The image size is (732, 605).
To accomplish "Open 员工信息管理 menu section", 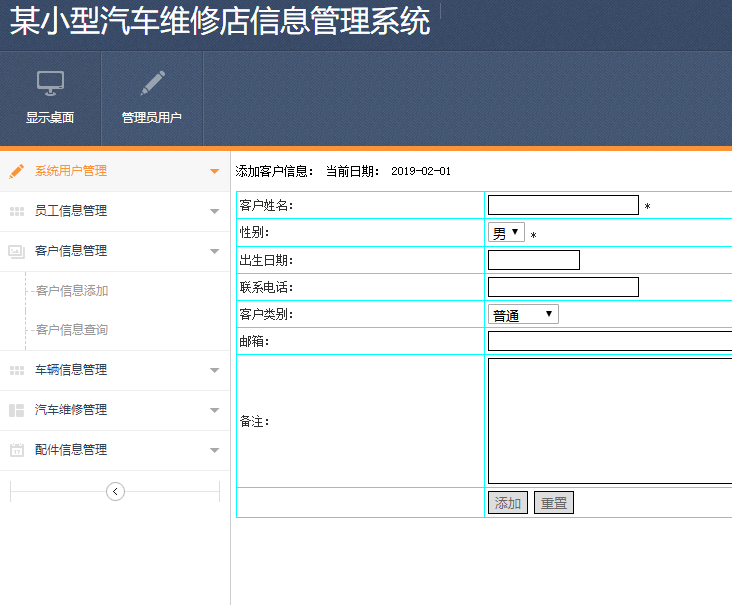I will [115, 211].
